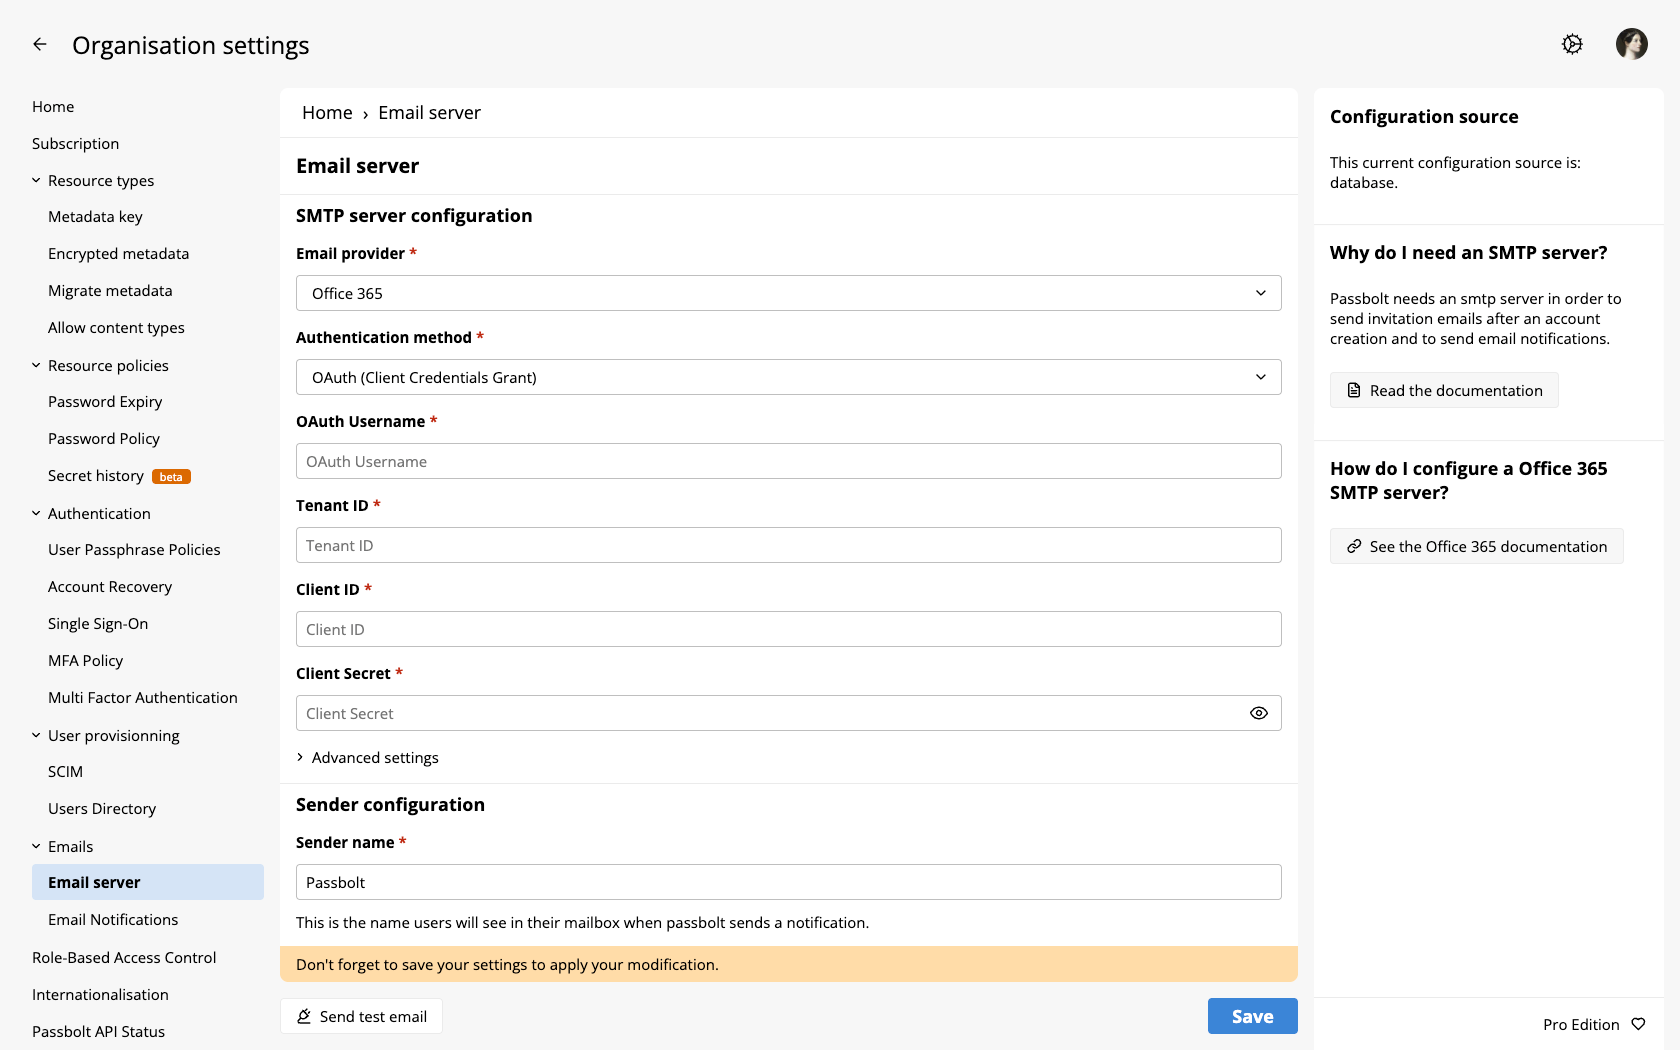Viewport: 1680px width, 1050px height.
Task: Collapse the Emails section
Action: coord(36,846)
